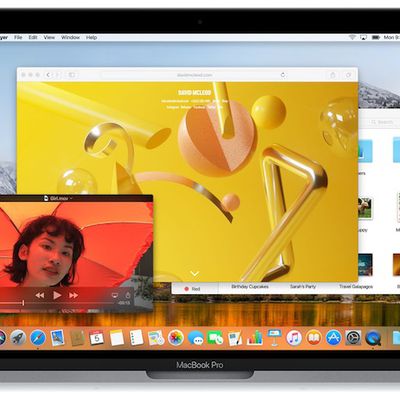Open the dog photo thumbnail in Finder
This screenshot has width=400, height=400.
(365, 208)
